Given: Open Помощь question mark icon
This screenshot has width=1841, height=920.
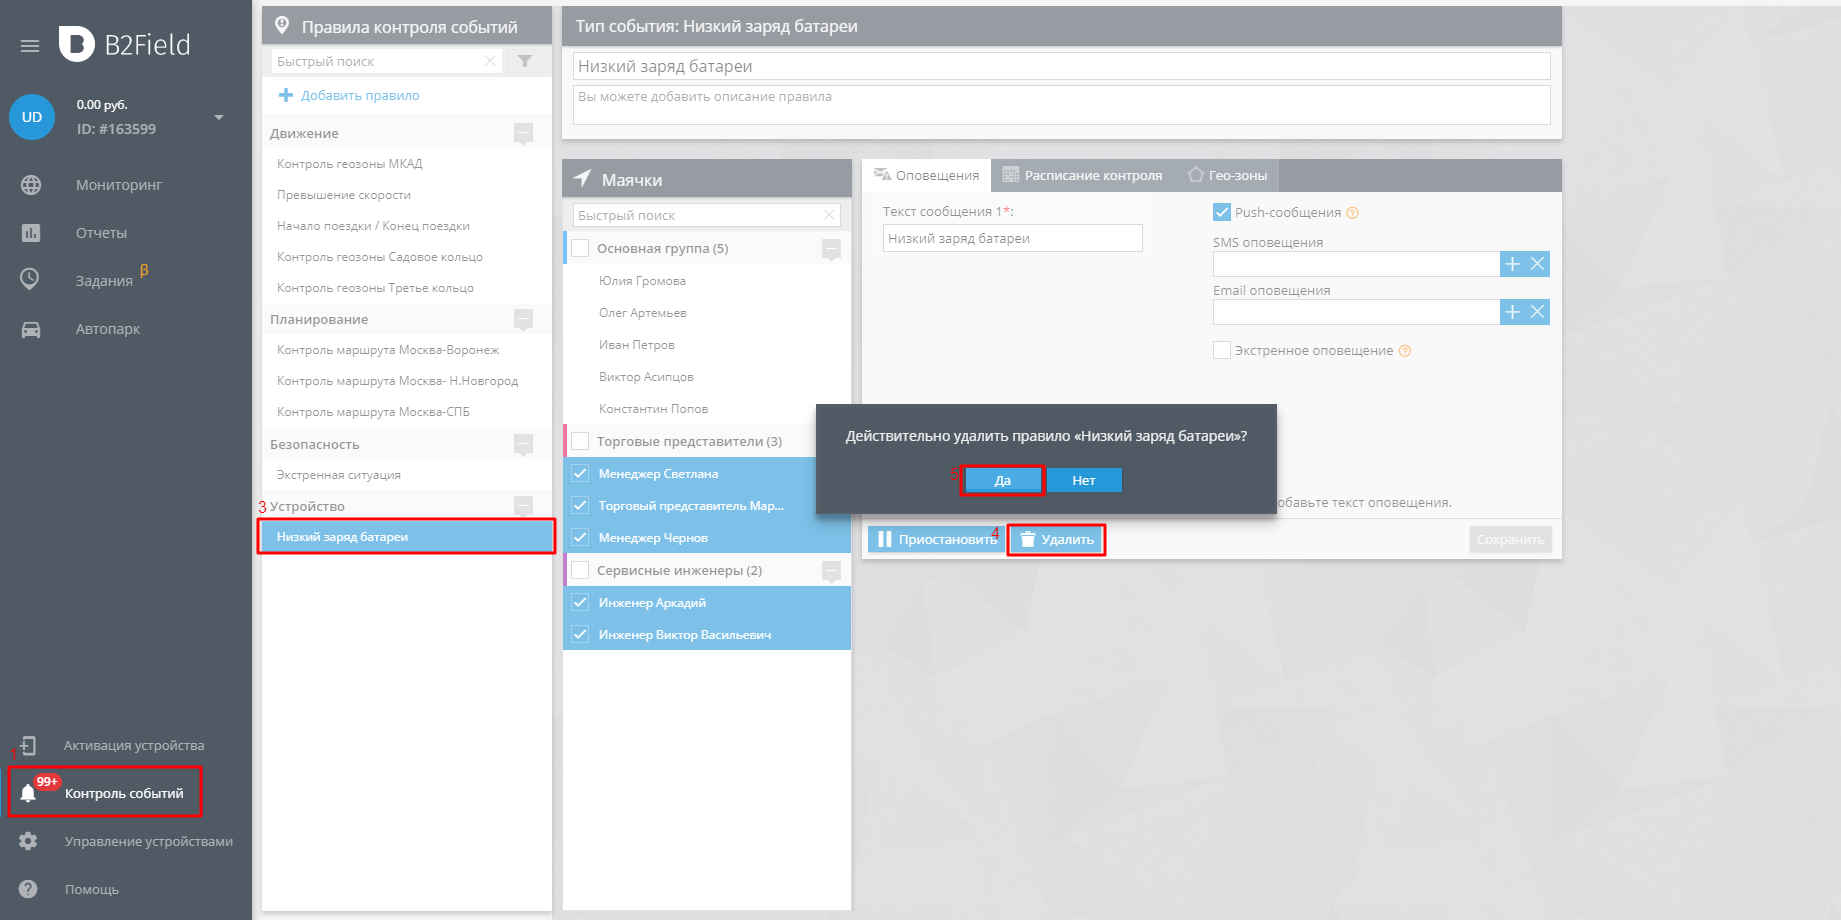Looking at the screenshot, I should tap(28, 889).
